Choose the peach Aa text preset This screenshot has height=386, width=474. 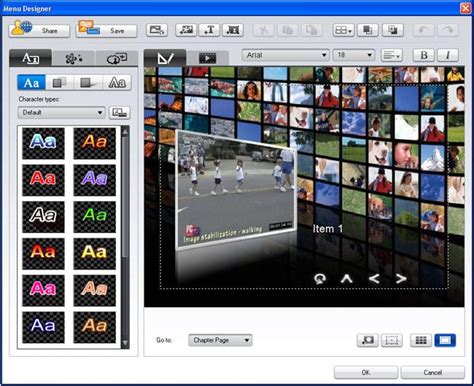point(95,290)
